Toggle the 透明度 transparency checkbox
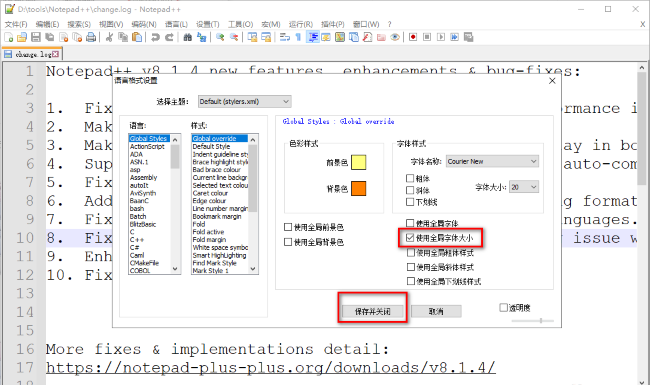The height and width of the screenshot is (385, 650). click(x=503, y=308)
